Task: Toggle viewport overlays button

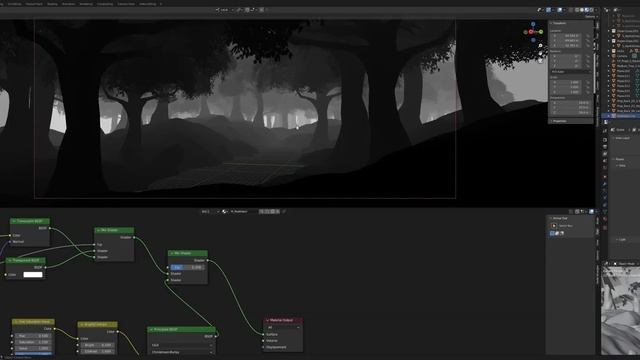Action: point(559,10)
